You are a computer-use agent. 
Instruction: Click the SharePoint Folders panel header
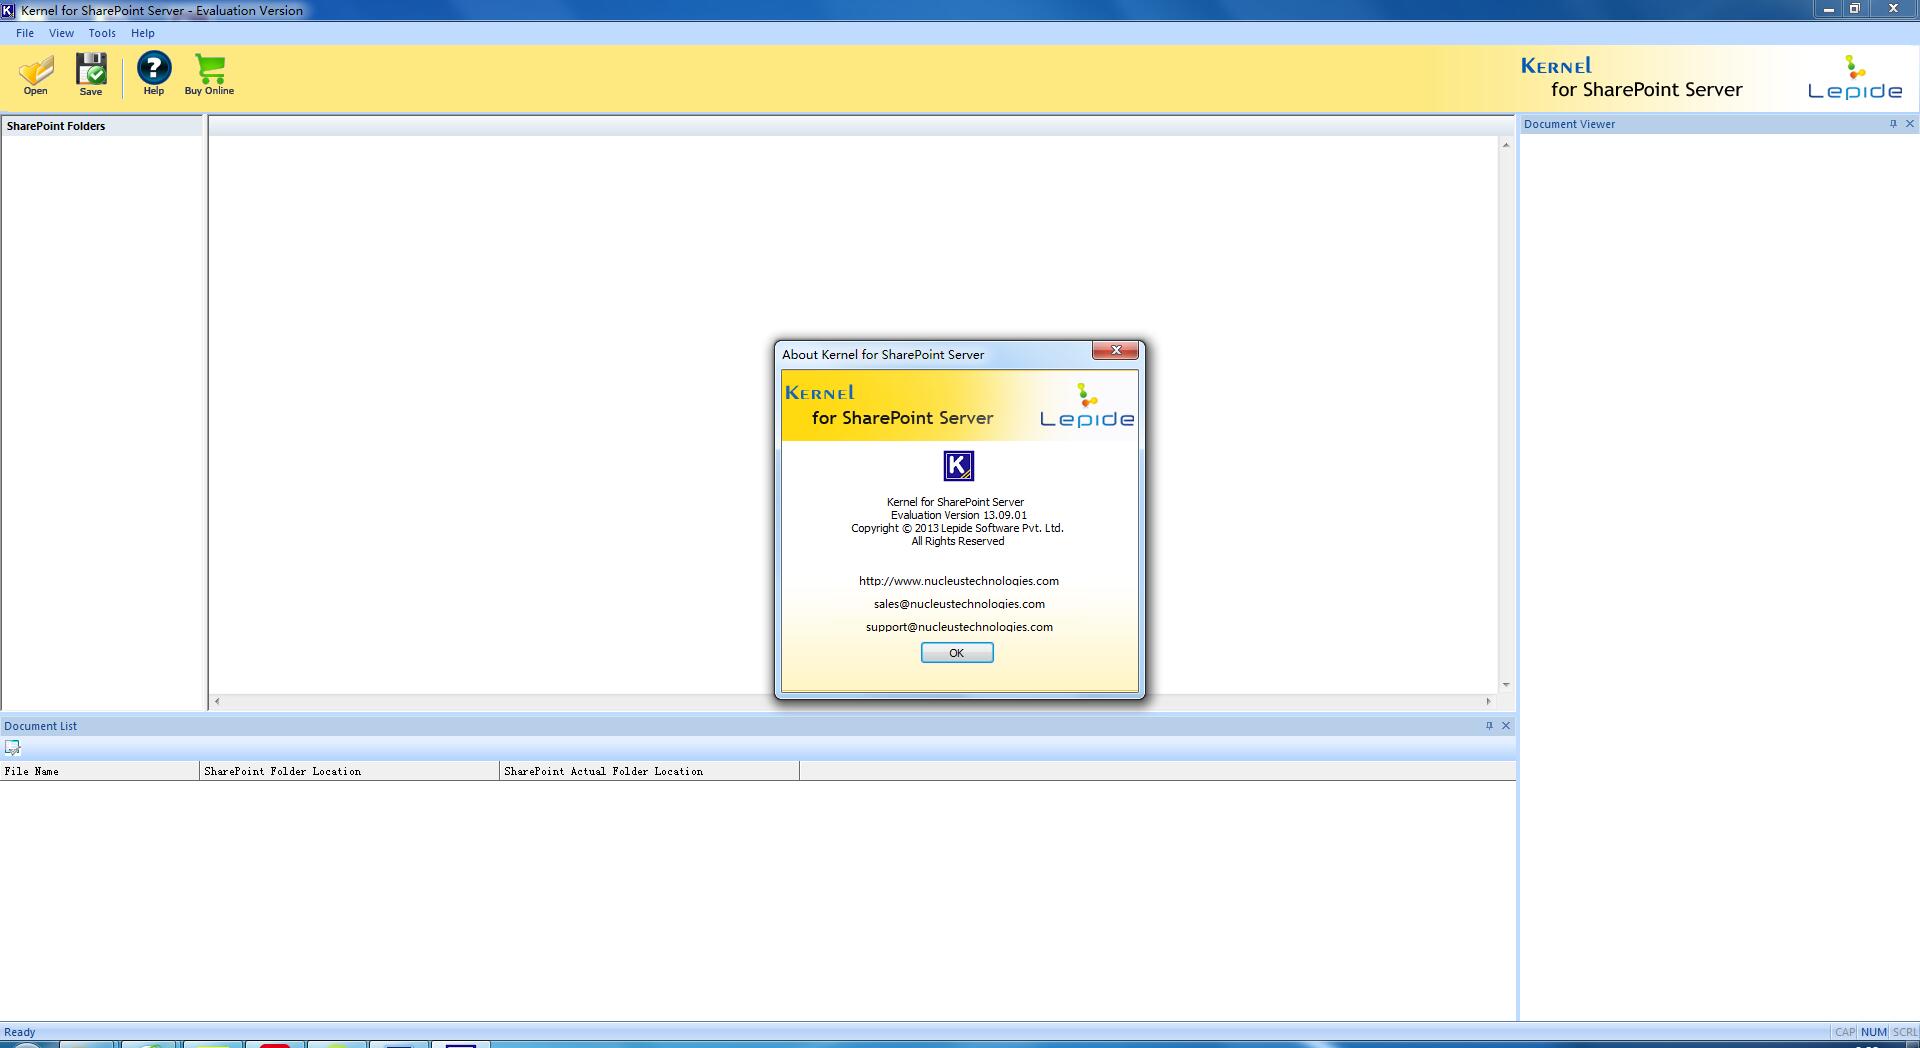102,126
